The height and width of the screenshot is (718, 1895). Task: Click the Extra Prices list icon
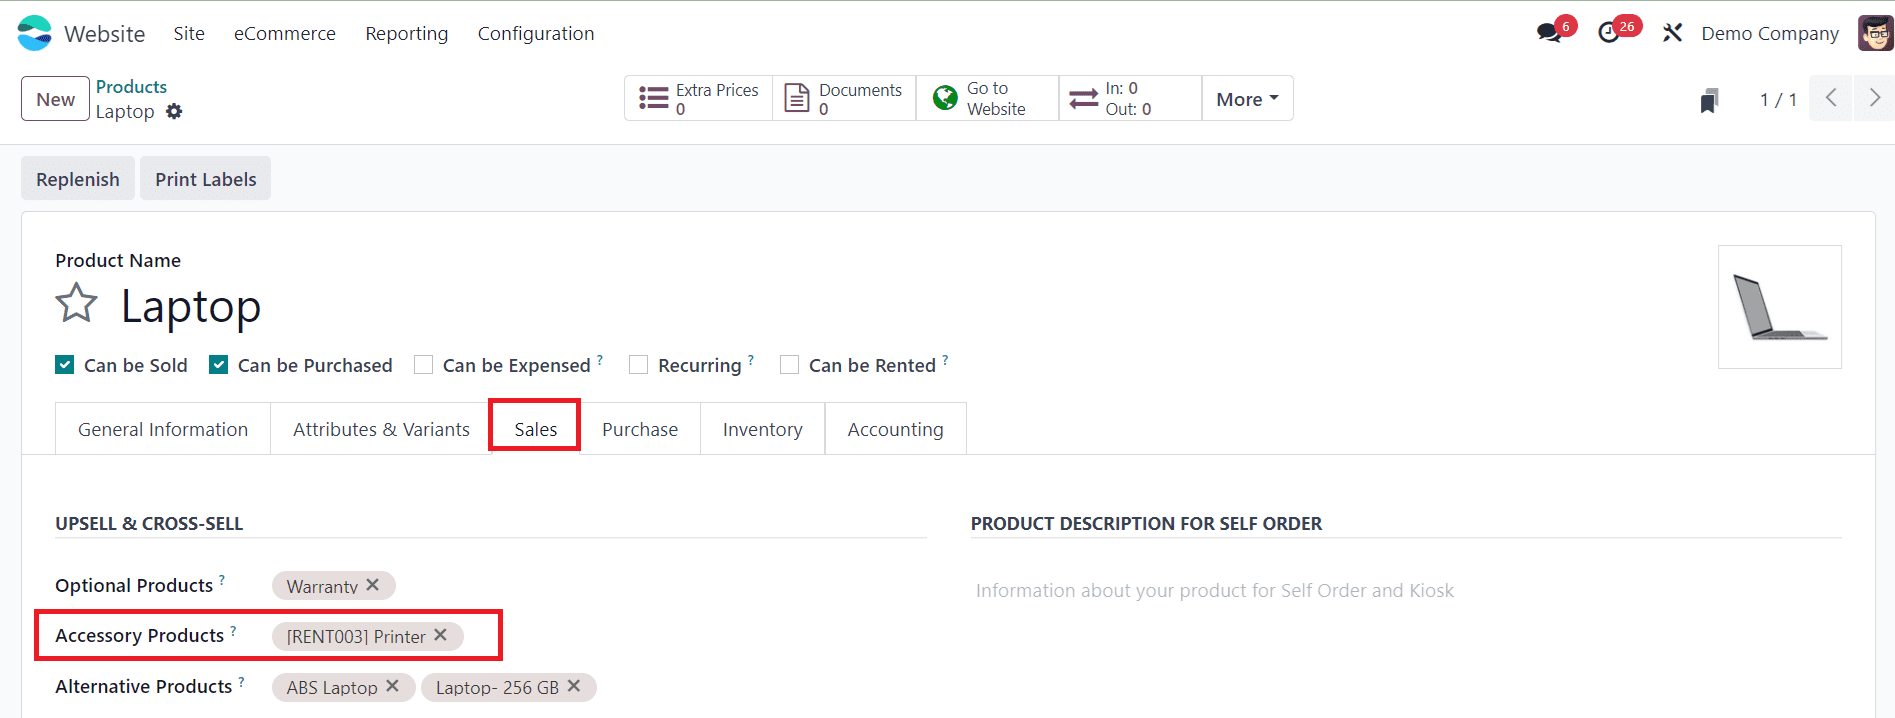[654, 98]
